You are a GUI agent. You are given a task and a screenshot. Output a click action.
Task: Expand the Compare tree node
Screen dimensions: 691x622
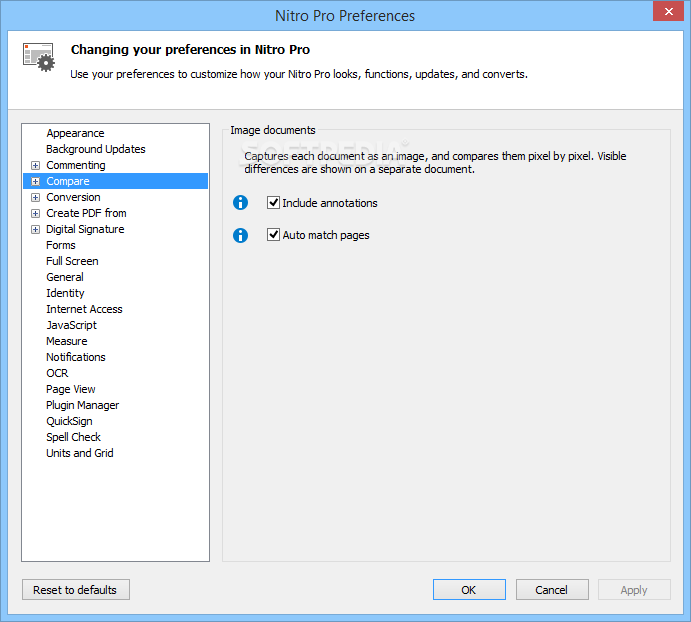(x=35, y=181)
